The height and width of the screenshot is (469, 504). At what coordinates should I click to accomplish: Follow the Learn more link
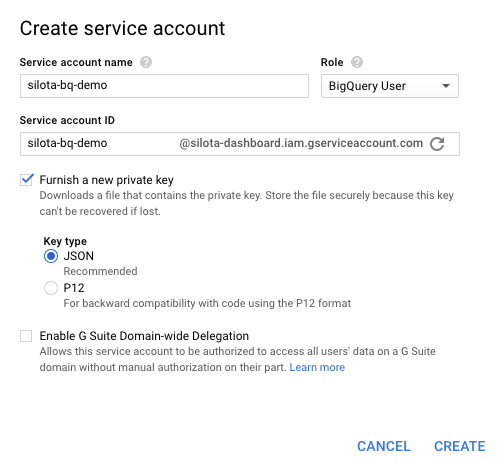317,367
